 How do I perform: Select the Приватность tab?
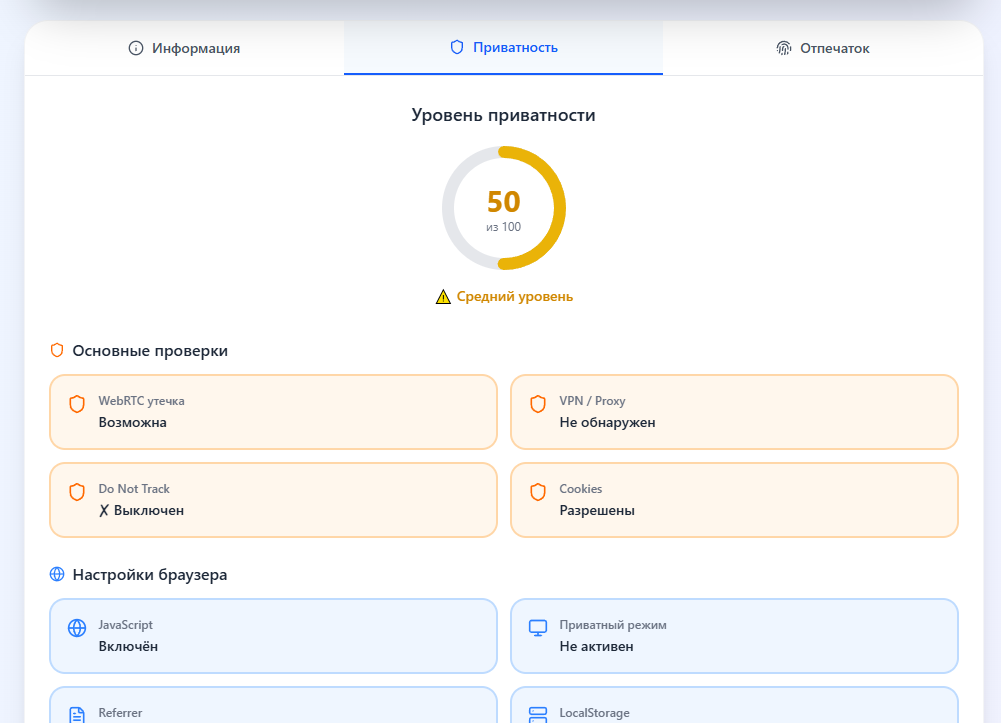point(503,48)
